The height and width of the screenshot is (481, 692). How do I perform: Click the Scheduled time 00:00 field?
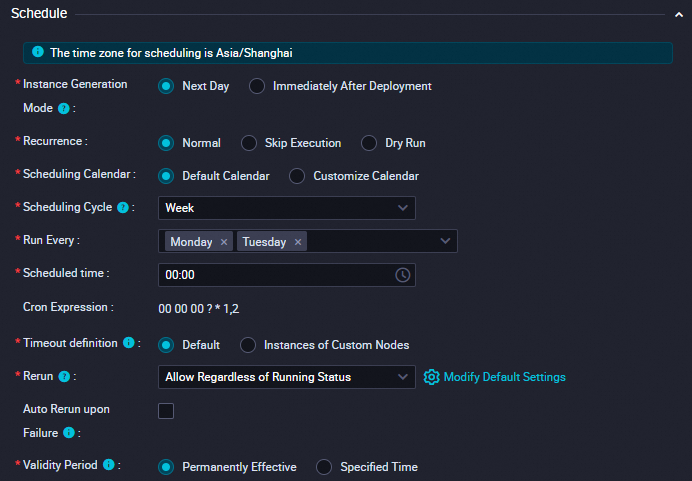(x=287, y=275)
